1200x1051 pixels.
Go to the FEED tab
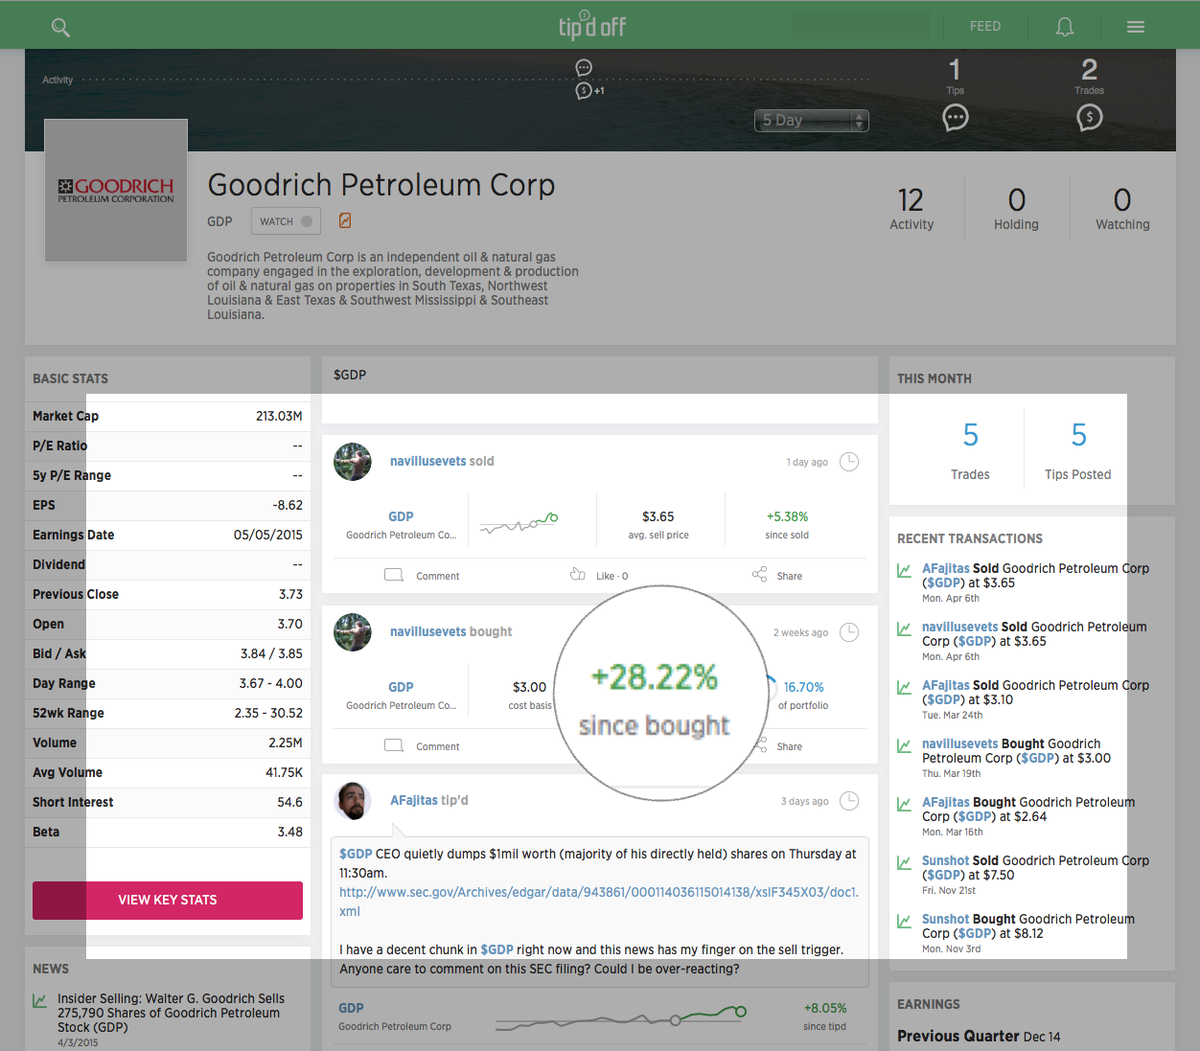coord(985,26)
